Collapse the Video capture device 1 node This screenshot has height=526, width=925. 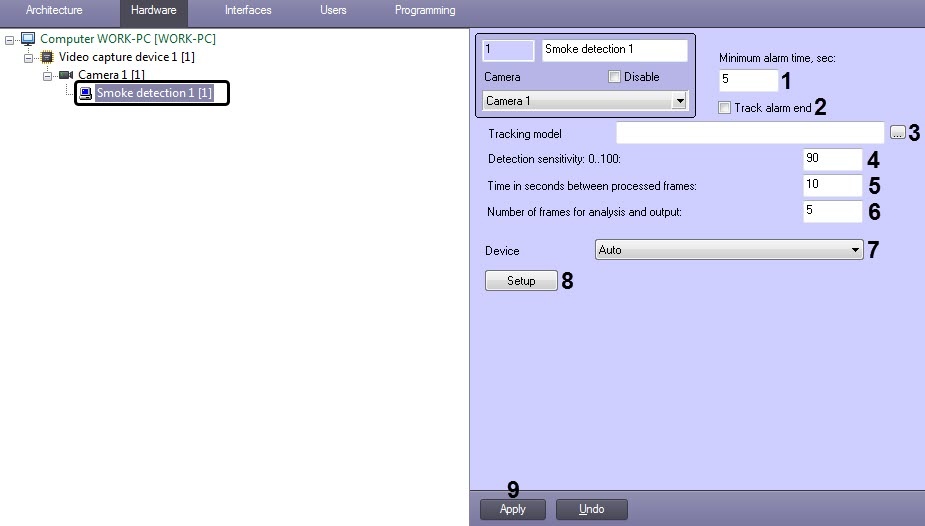pos(29,57)
